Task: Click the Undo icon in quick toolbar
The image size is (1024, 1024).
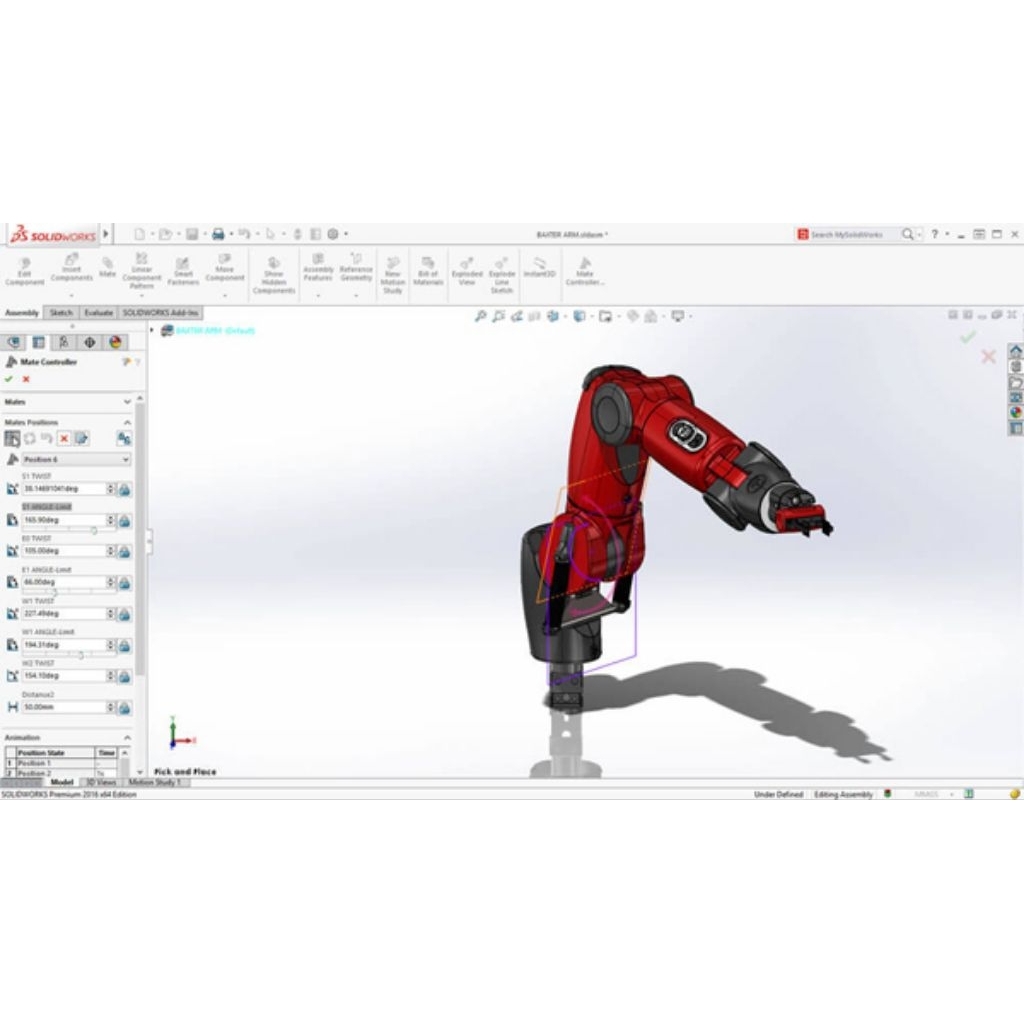Action: click(244, 234)
